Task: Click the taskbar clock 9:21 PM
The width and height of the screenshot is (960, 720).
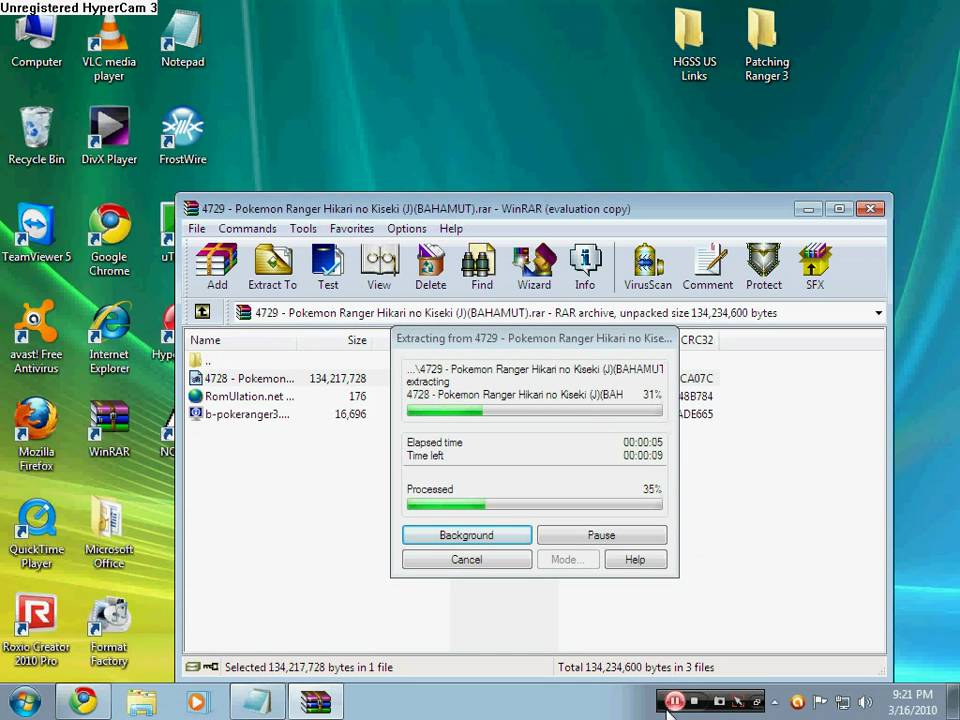Action: (912, 702)
